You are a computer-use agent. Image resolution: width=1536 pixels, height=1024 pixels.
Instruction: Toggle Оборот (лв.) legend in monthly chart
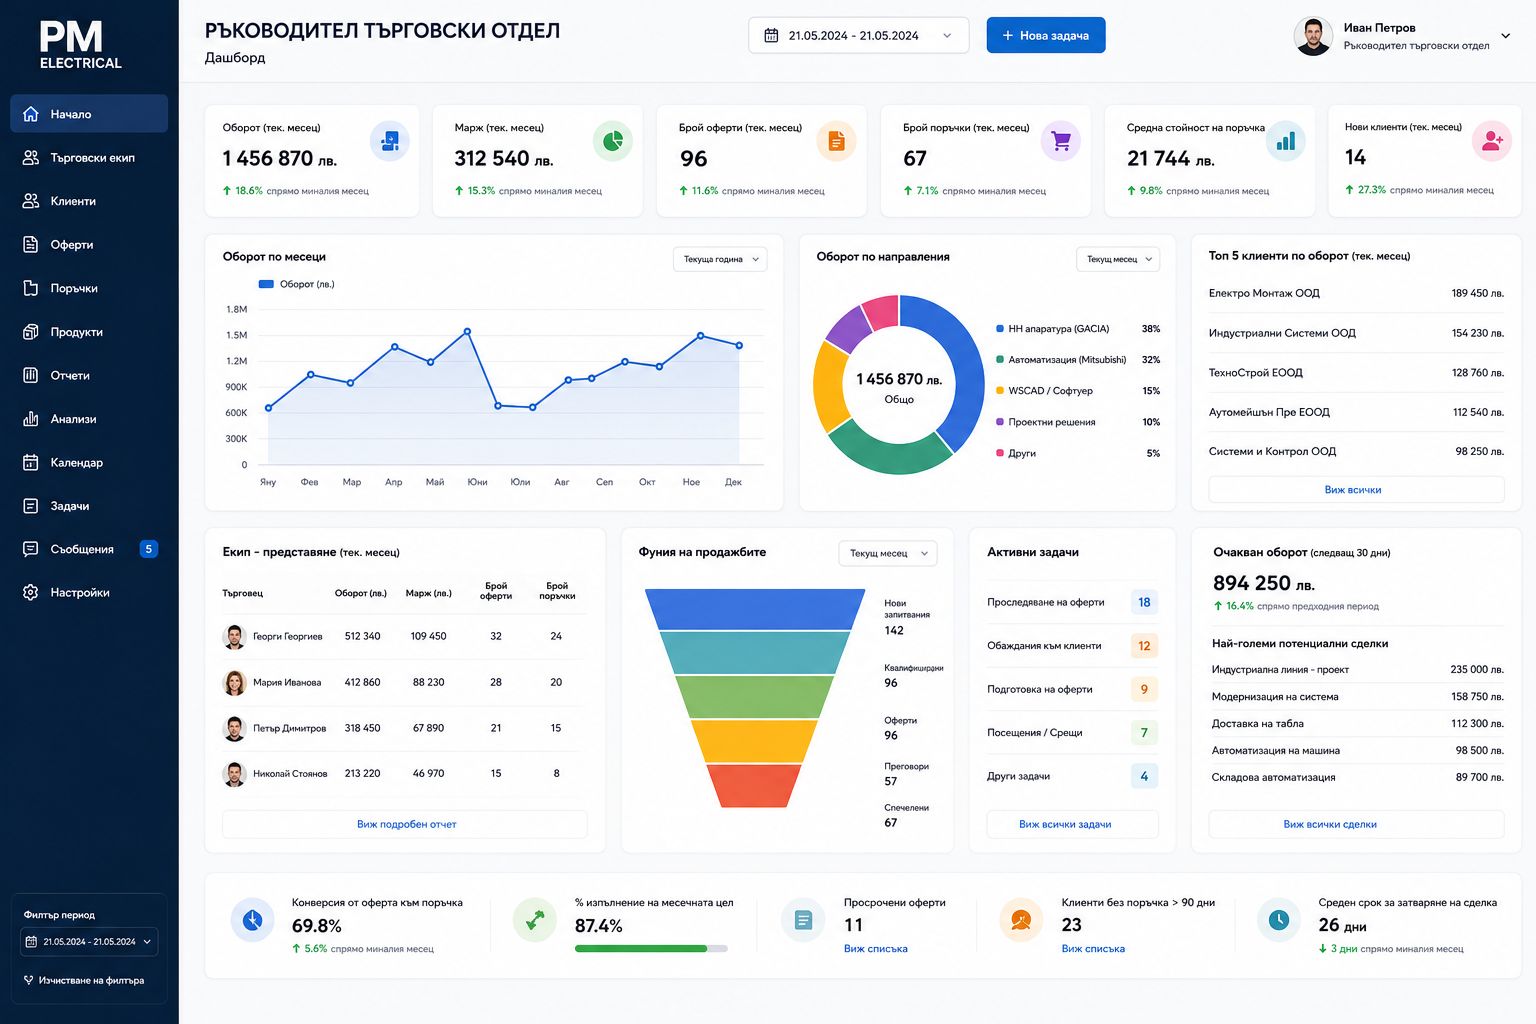(x=296, y=284)
